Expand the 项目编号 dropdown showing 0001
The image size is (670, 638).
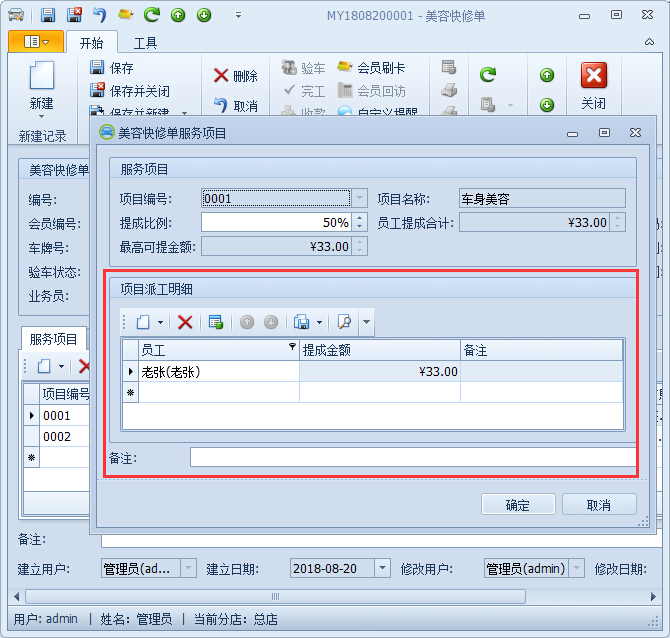(359, 198)
